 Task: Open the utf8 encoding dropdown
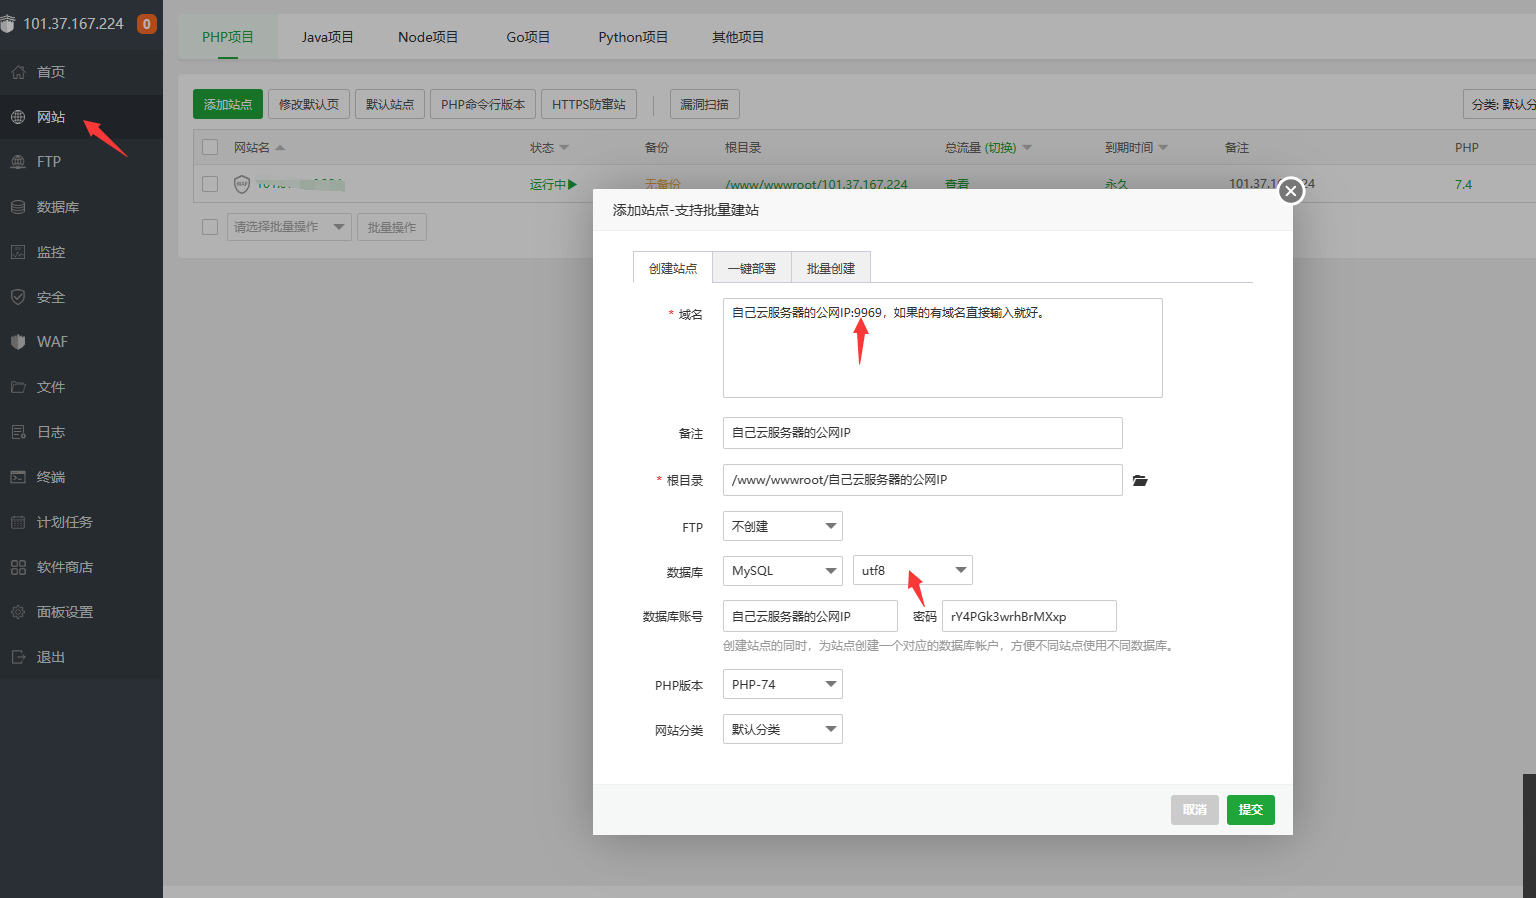pos(912,570)
